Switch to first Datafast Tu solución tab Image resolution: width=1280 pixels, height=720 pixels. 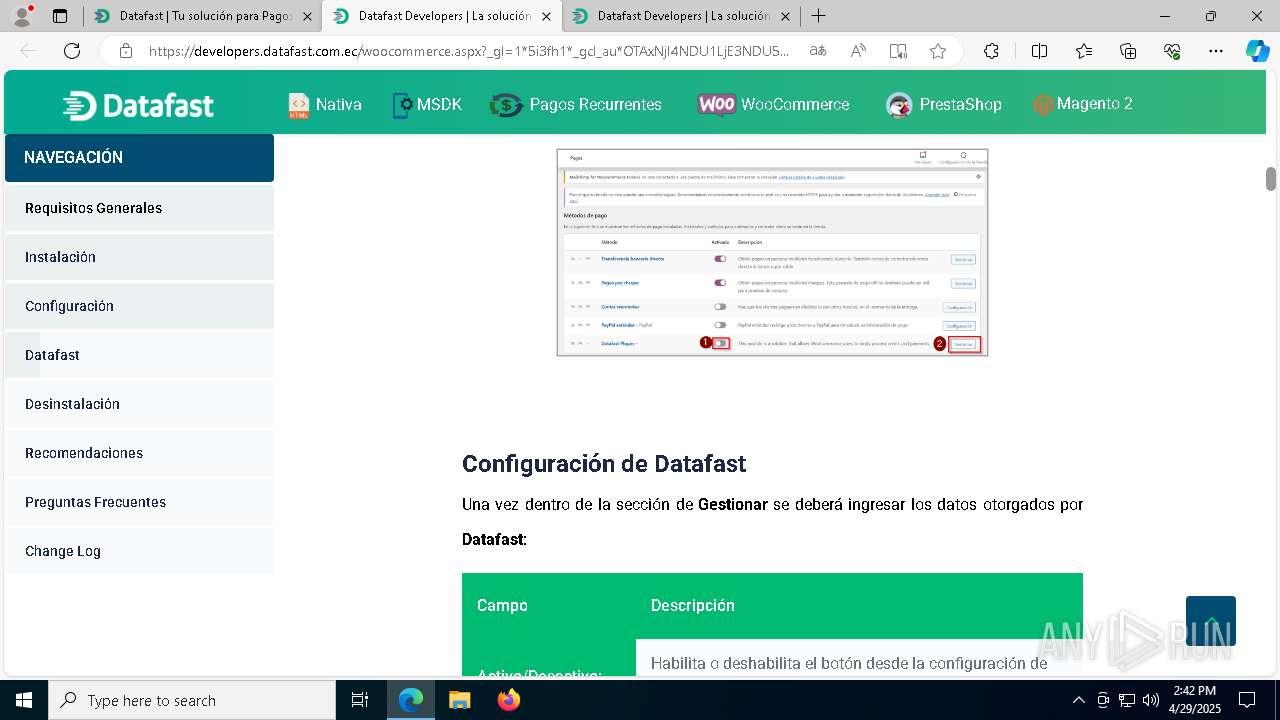[202, 16]
